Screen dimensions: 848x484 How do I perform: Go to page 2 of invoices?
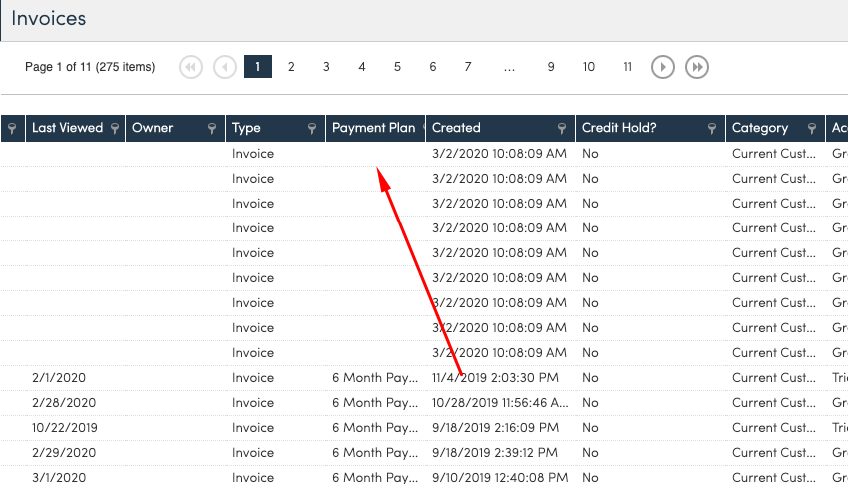(291, 67)
